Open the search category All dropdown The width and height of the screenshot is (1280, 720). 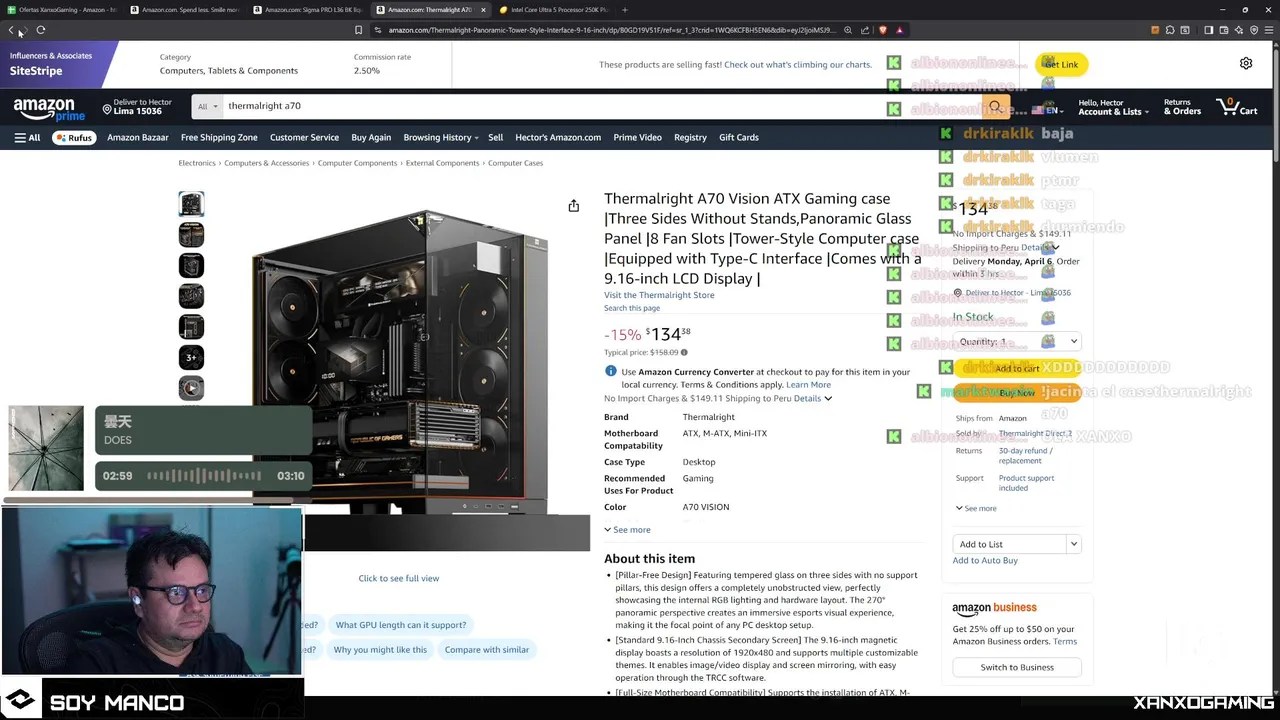pyautogui.click(x=207, y=106)
